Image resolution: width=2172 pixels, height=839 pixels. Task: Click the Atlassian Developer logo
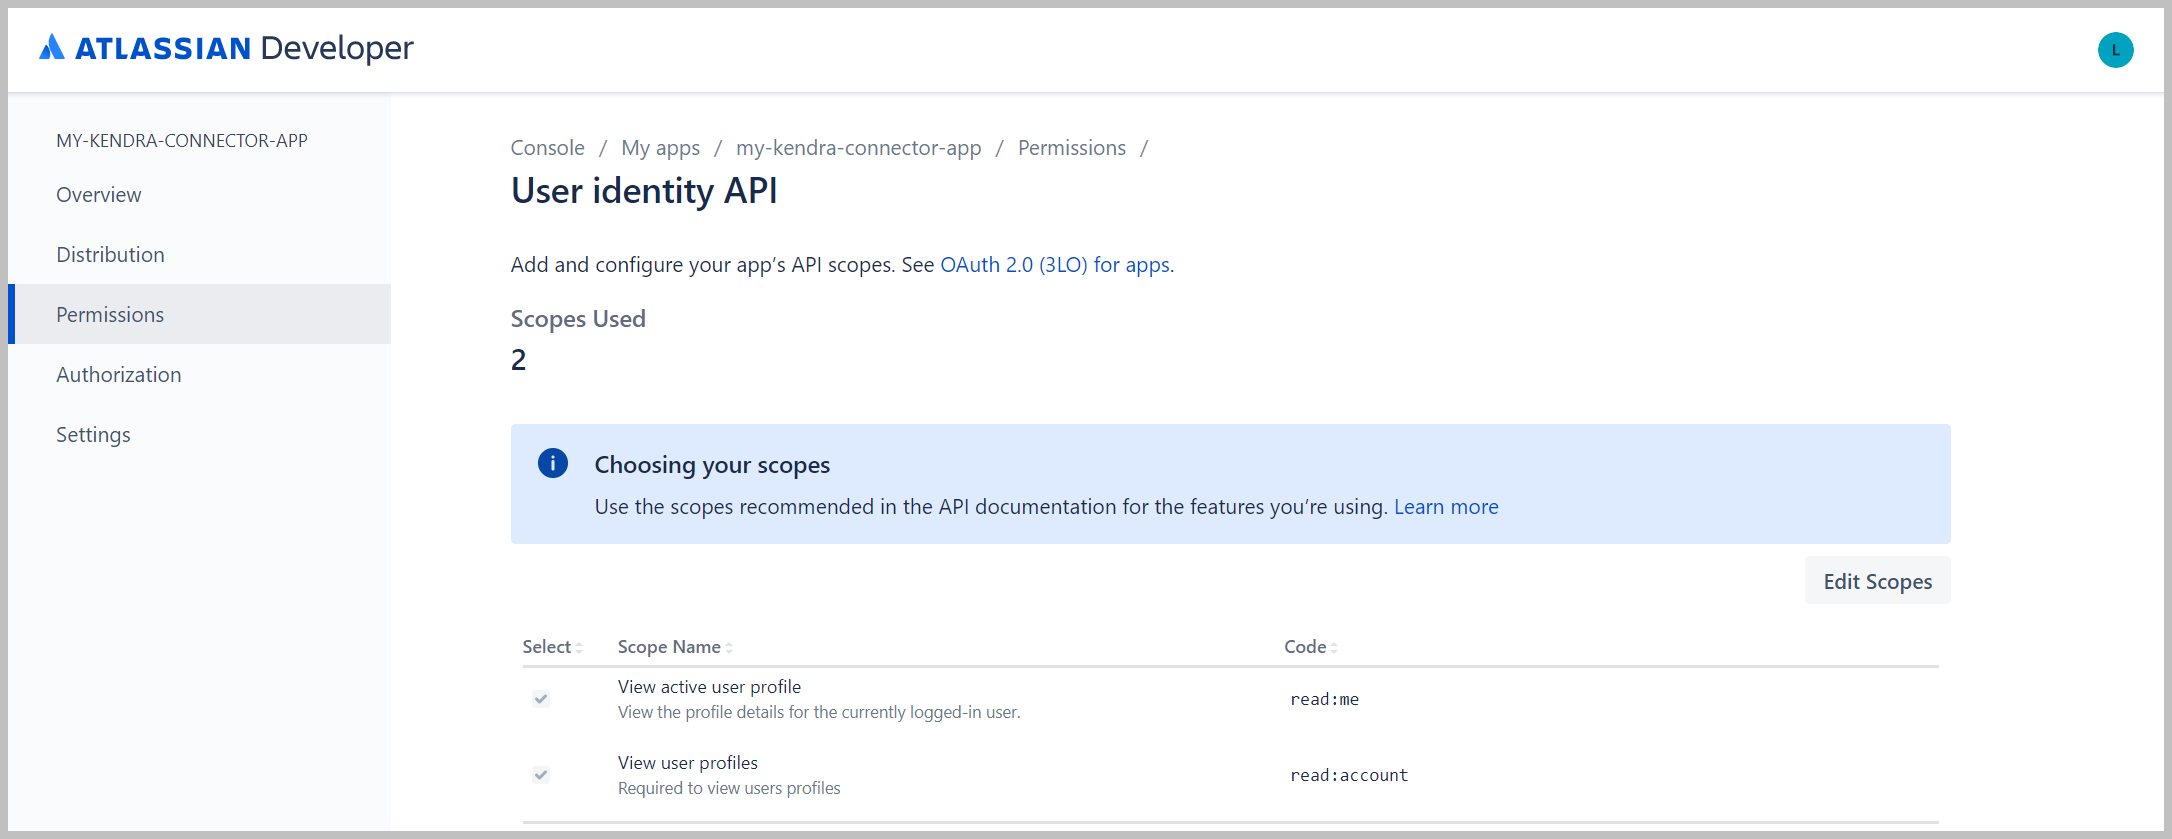[226, 48]
